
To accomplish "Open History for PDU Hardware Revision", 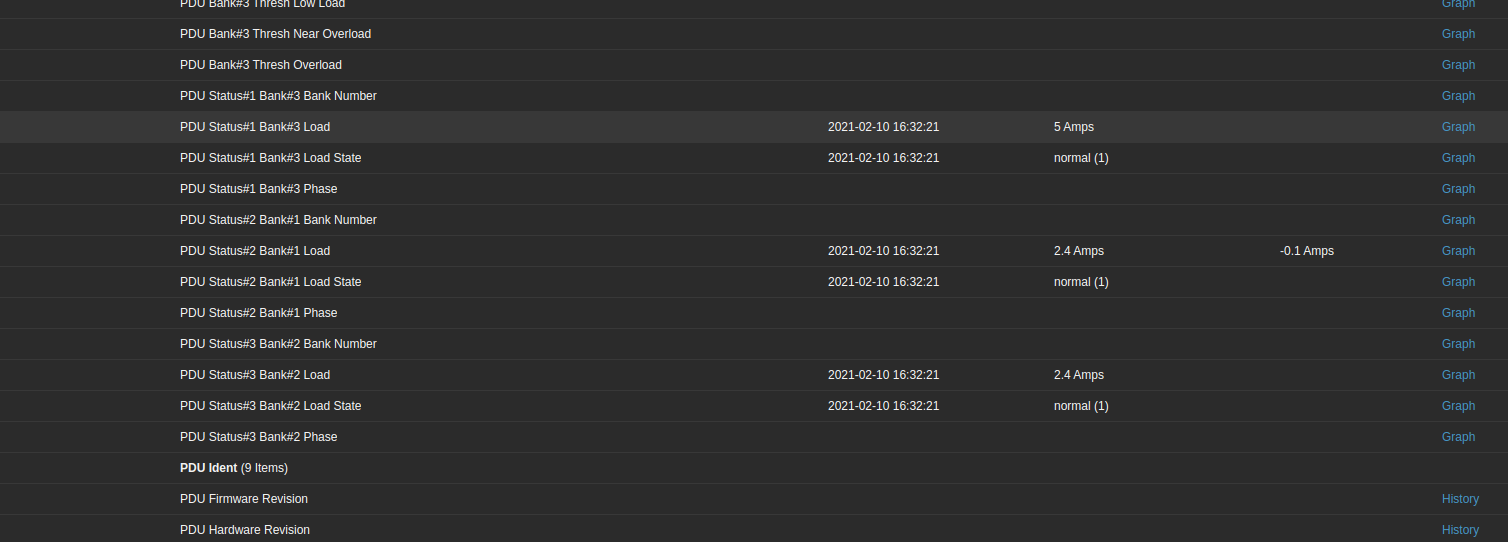I will click(1460, 530).
